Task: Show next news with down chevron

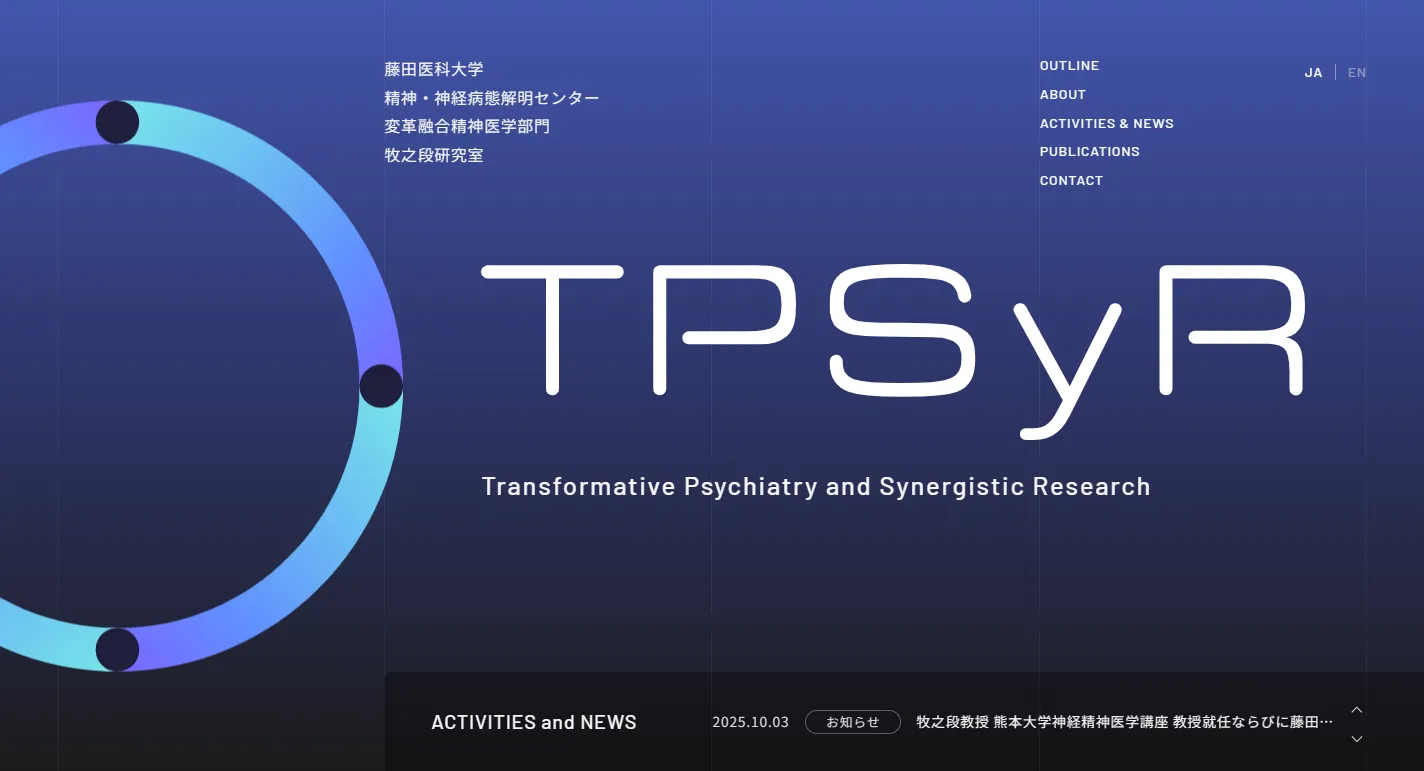Action: [x=1357, y=739]
